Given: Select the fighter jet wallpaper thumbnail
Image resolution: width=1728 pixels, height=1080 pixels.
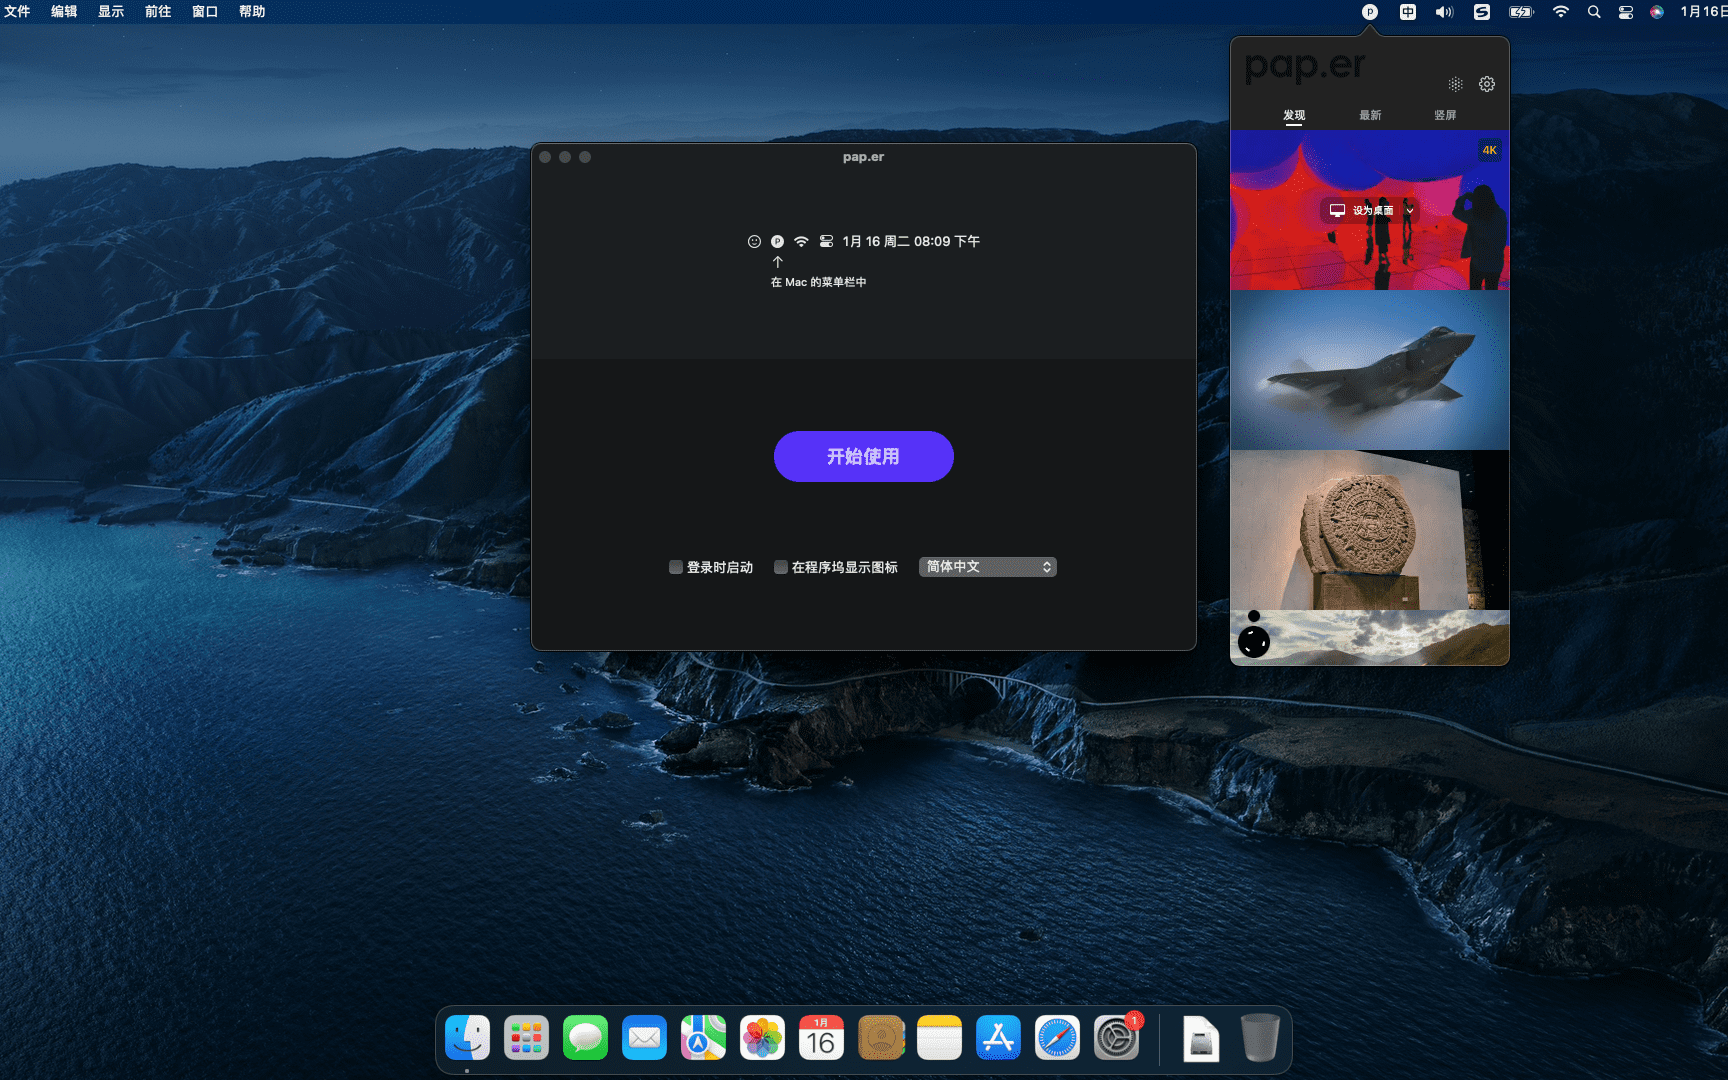Looking at the screenshot, I should (1370, 370).
